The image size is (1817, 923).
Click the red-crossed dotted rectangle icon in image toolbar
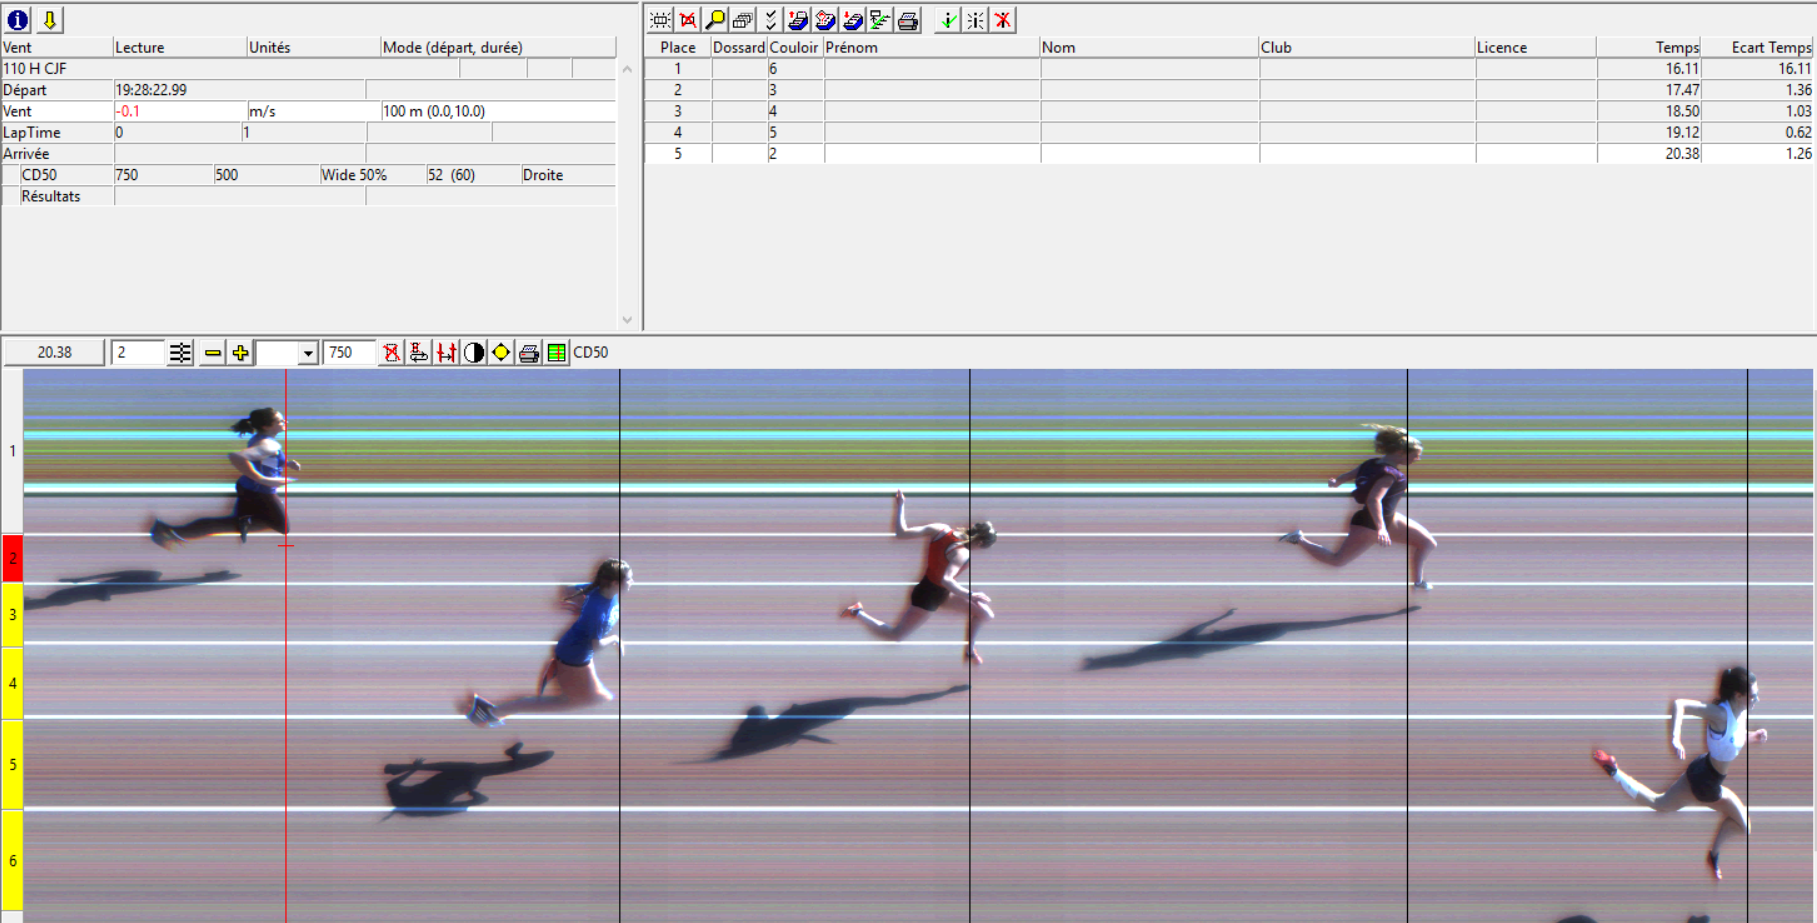391,352
